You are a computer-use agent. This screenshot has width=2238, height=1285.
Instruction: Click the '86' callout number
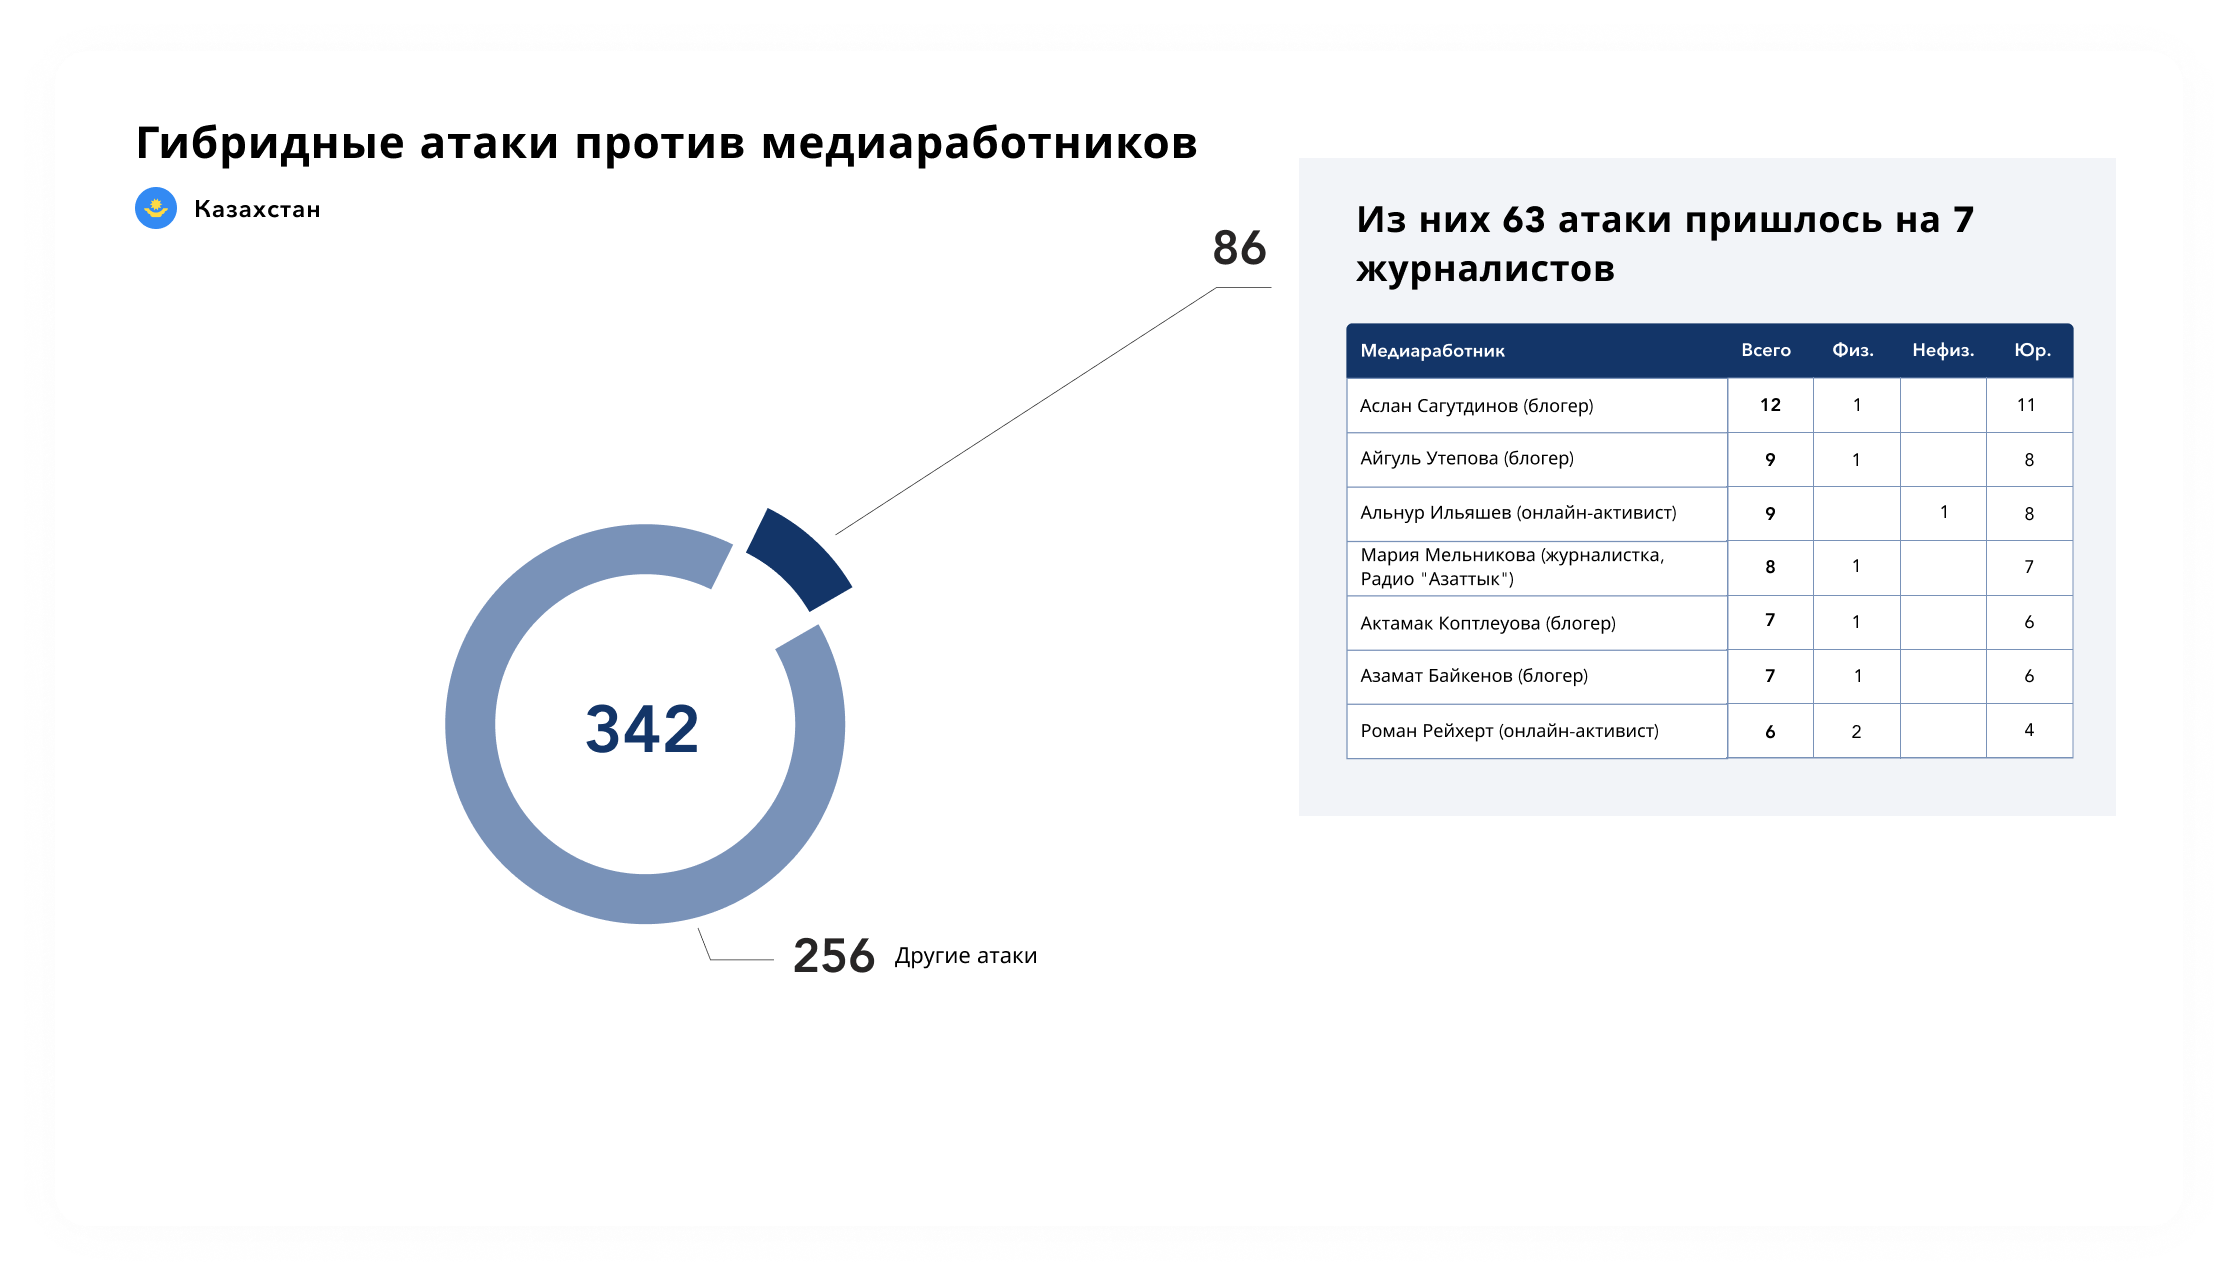tap(1239, 248)
